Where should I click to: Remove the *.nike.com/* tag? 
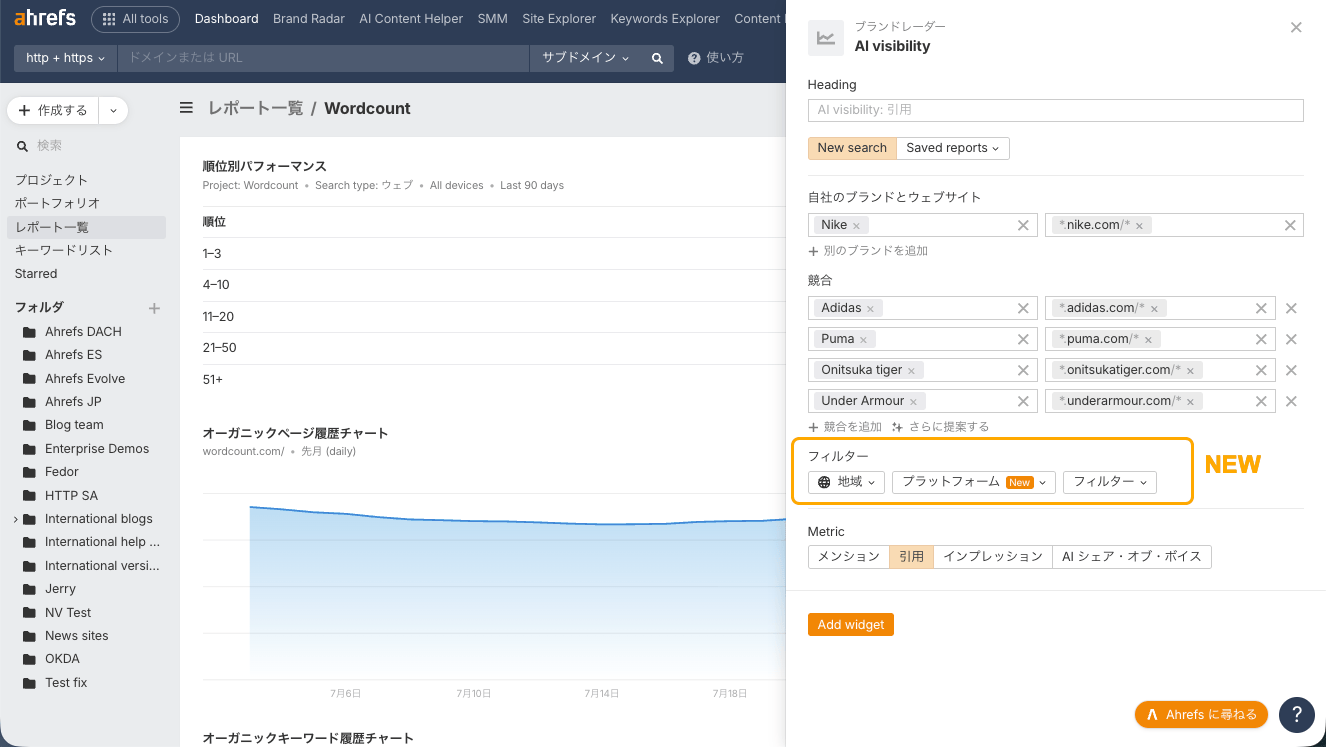pos(1139,226)
